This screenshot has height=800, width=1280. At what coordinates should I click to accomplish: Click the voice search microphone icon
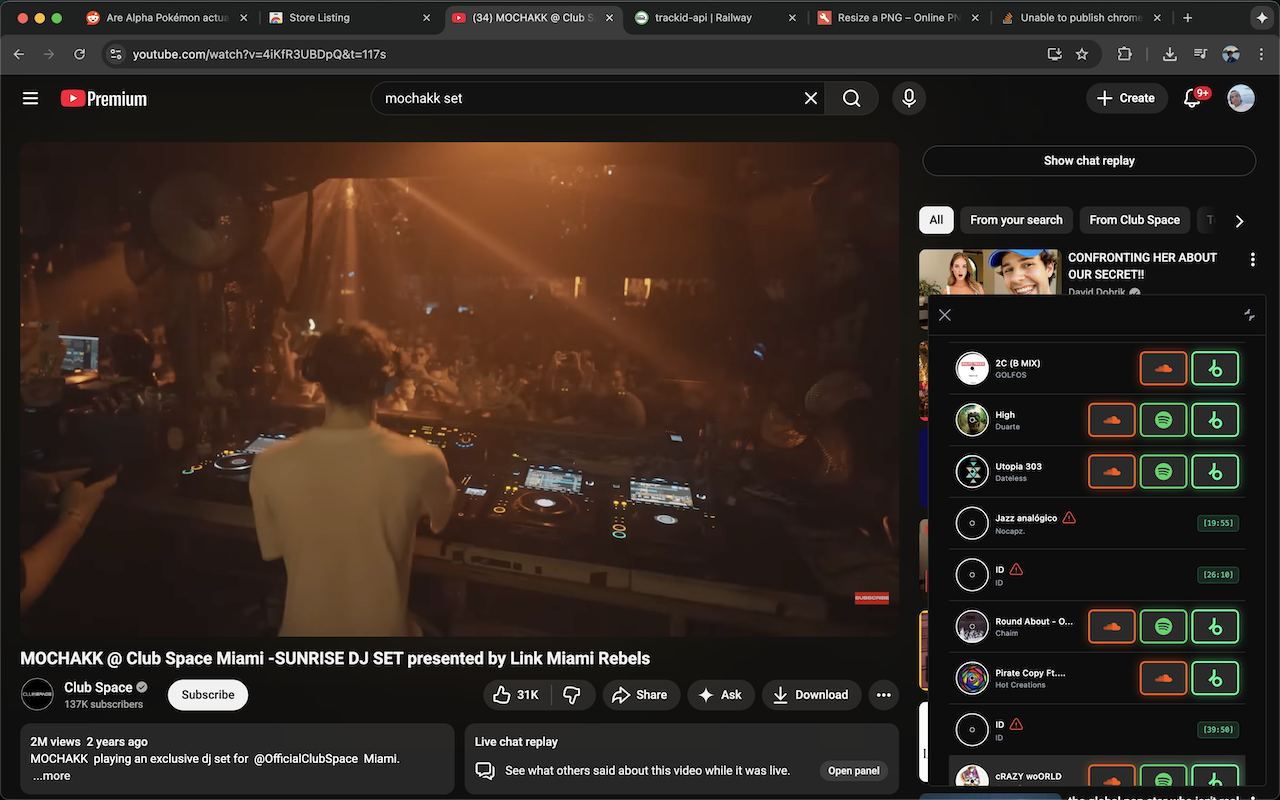point(909,98)
